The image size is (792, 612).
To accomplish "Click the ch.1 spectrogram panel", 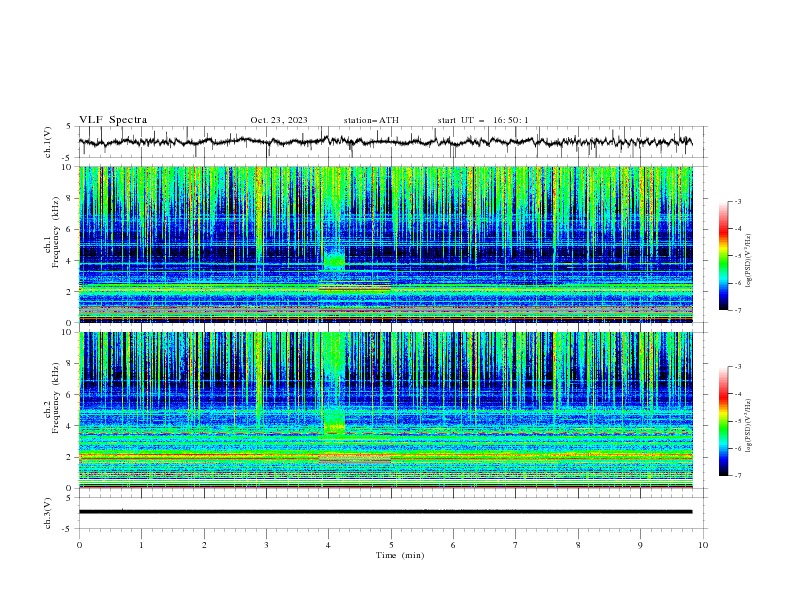I will tap(385, 244).
